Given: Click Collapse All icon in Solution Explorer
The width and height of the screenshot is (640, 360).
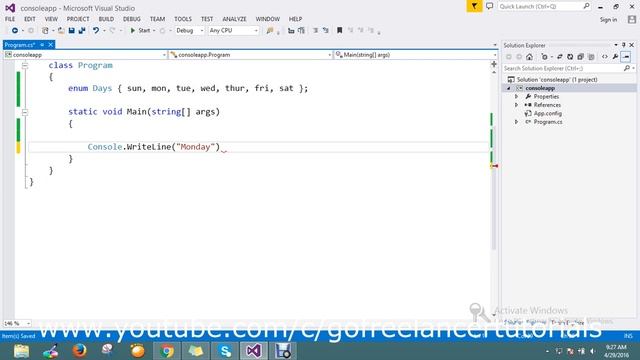Looking at the screenshot, I should click(580, 57).
